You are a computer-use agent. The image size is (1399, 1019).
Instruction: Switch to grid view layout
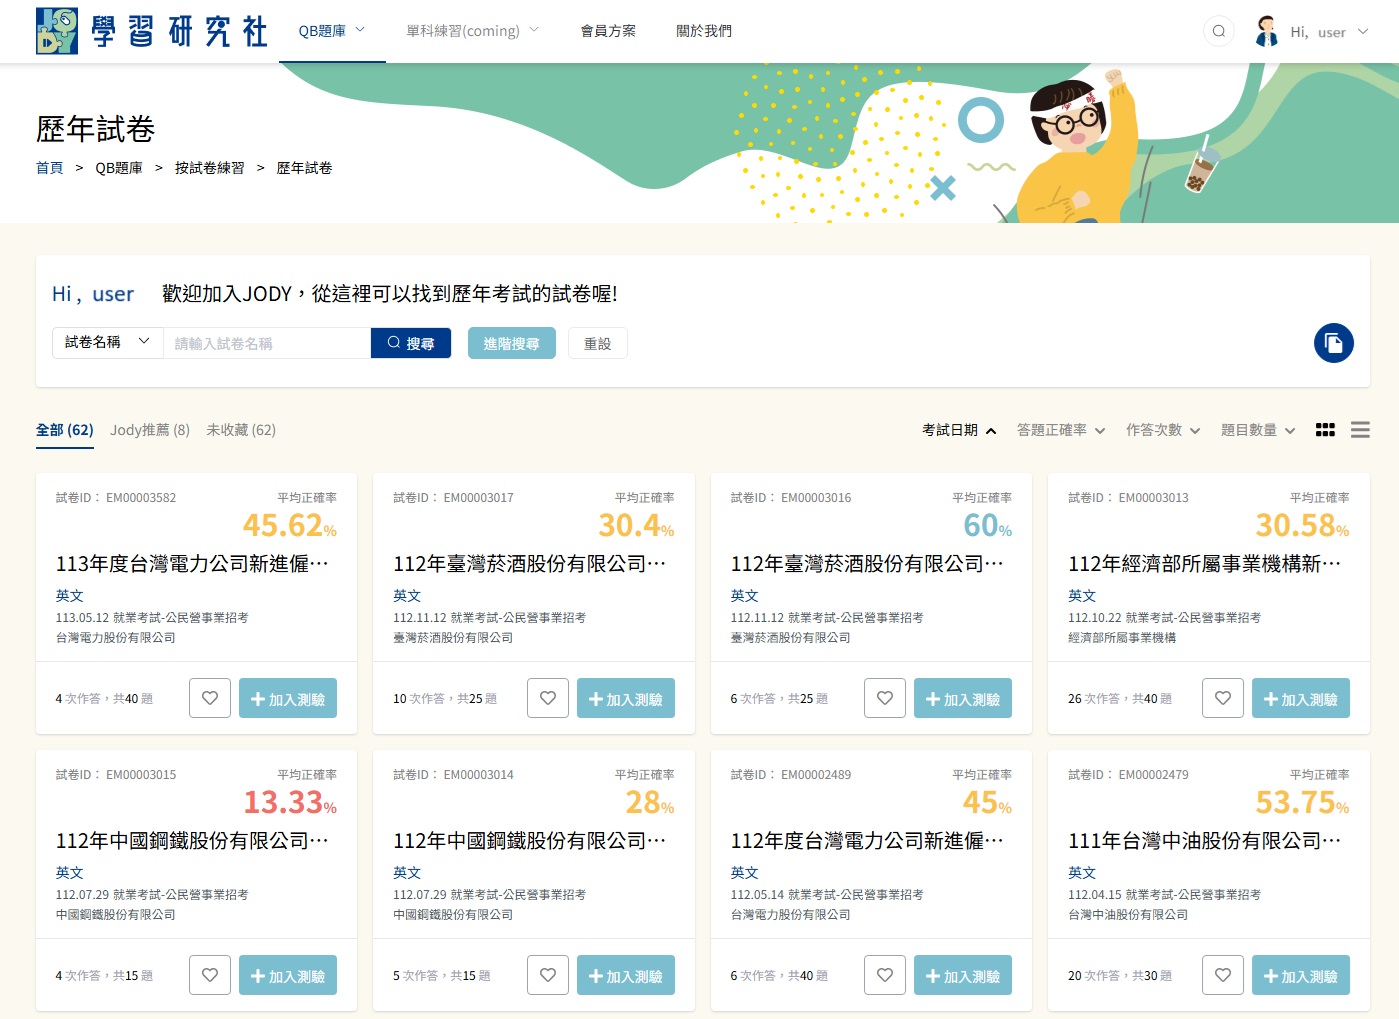tap(1325, 430)
